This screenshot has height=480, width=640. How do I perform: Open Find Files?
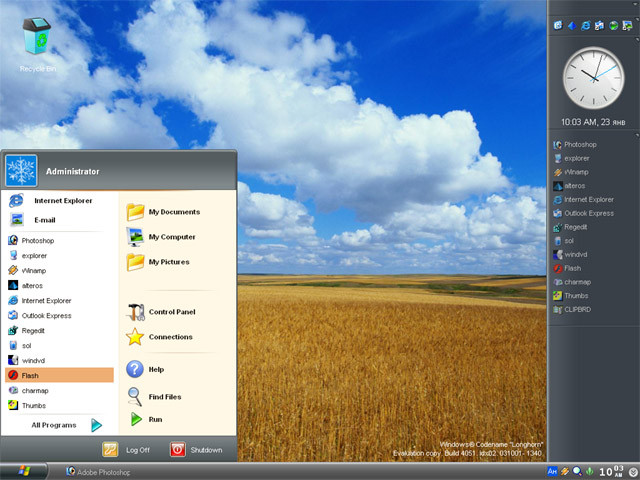tap(154, 397)
